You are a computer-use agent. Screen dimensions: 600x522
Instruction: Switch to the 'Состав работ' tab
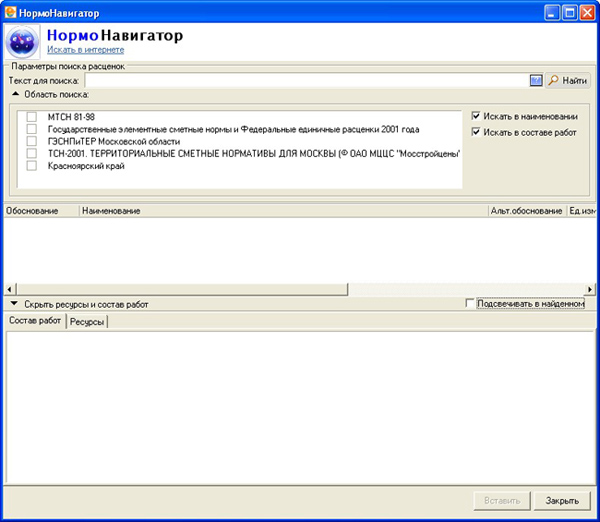click(35, 320)
